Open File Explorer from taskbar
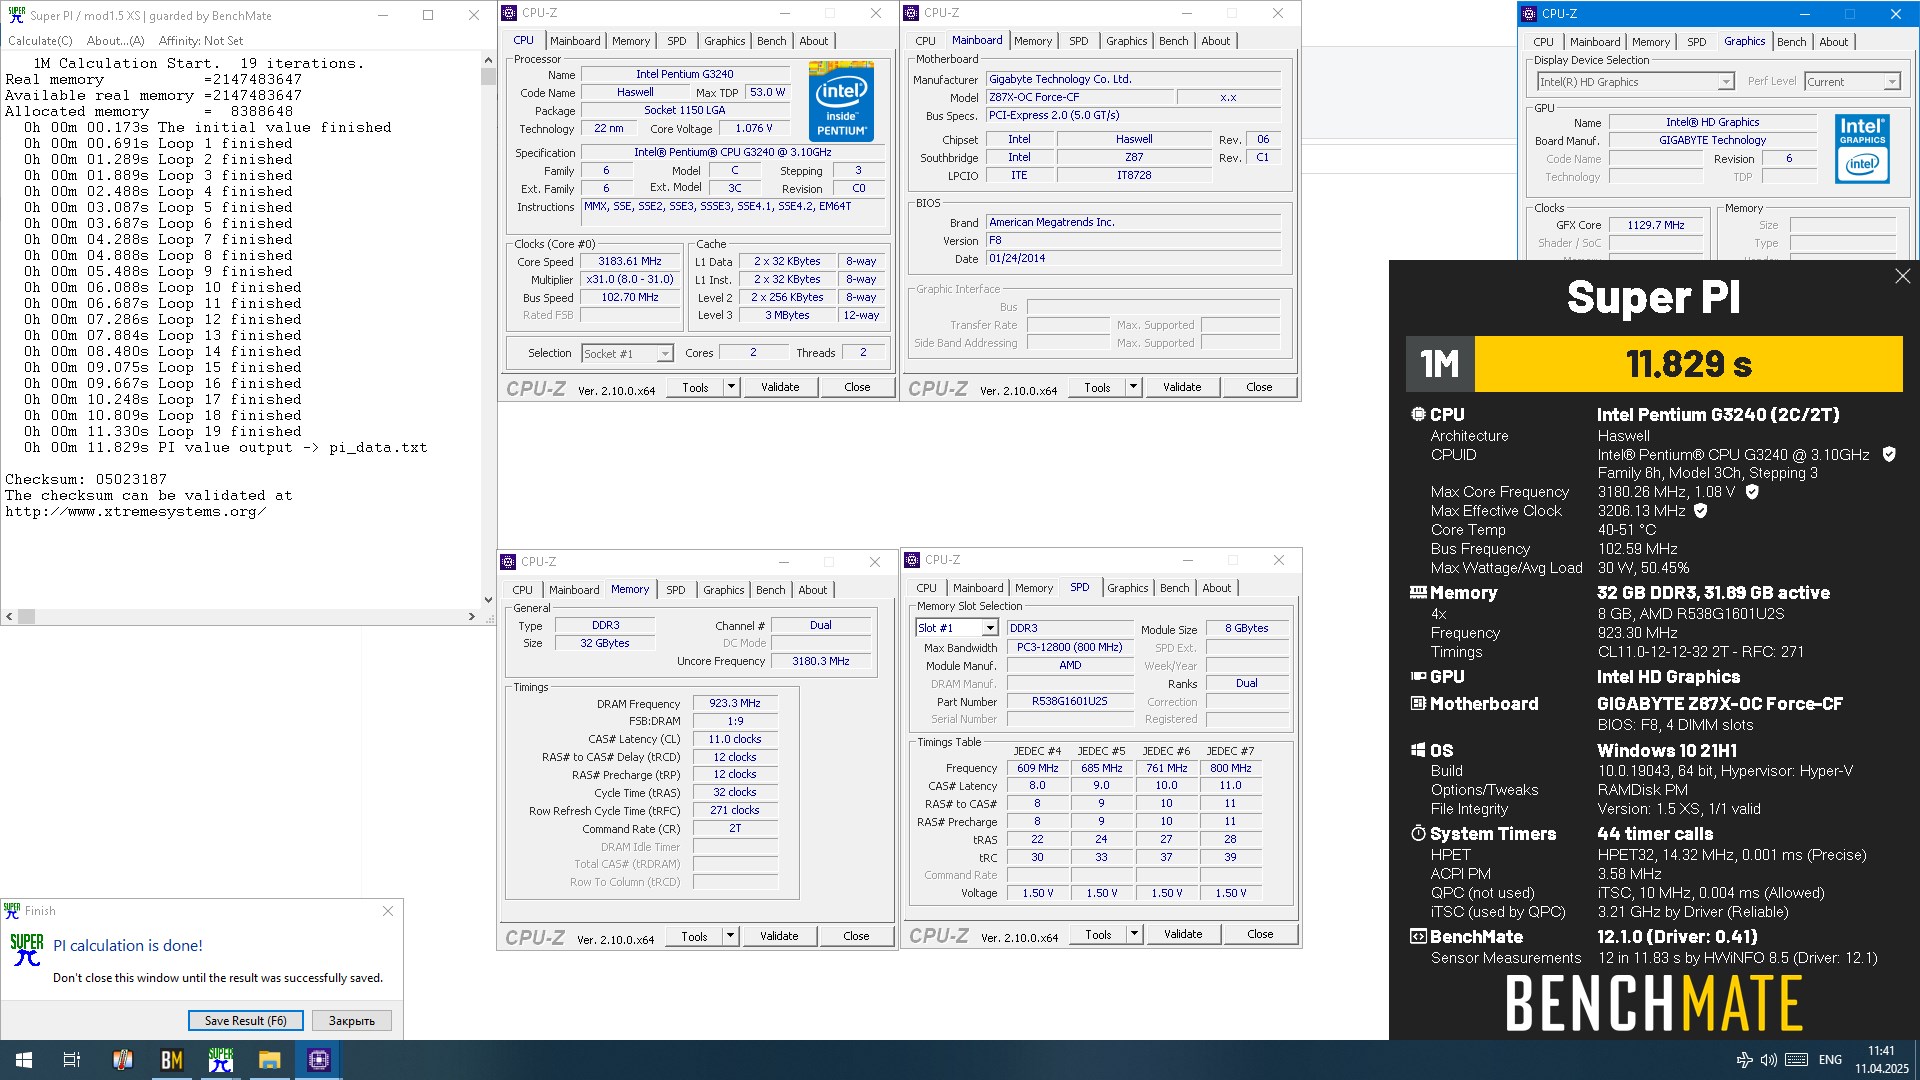 coord(270,1060)
